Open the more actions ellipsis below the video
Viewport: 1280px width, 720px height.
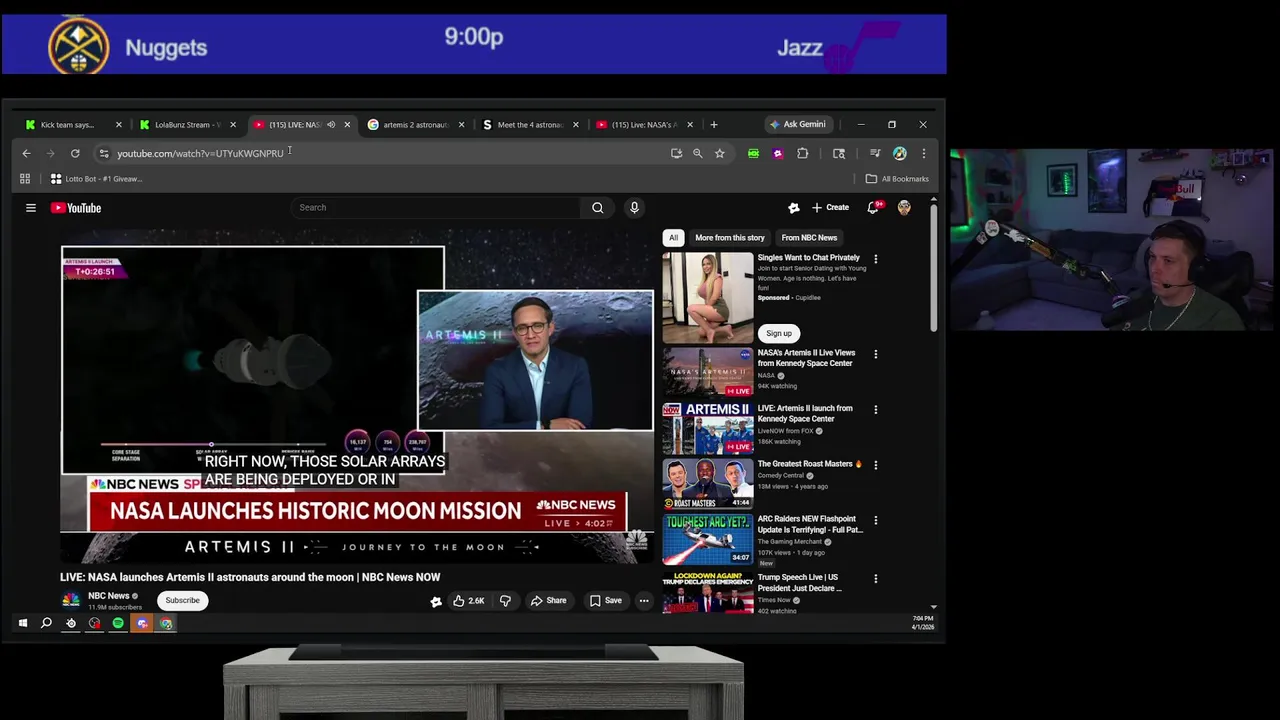pos(644,600)
